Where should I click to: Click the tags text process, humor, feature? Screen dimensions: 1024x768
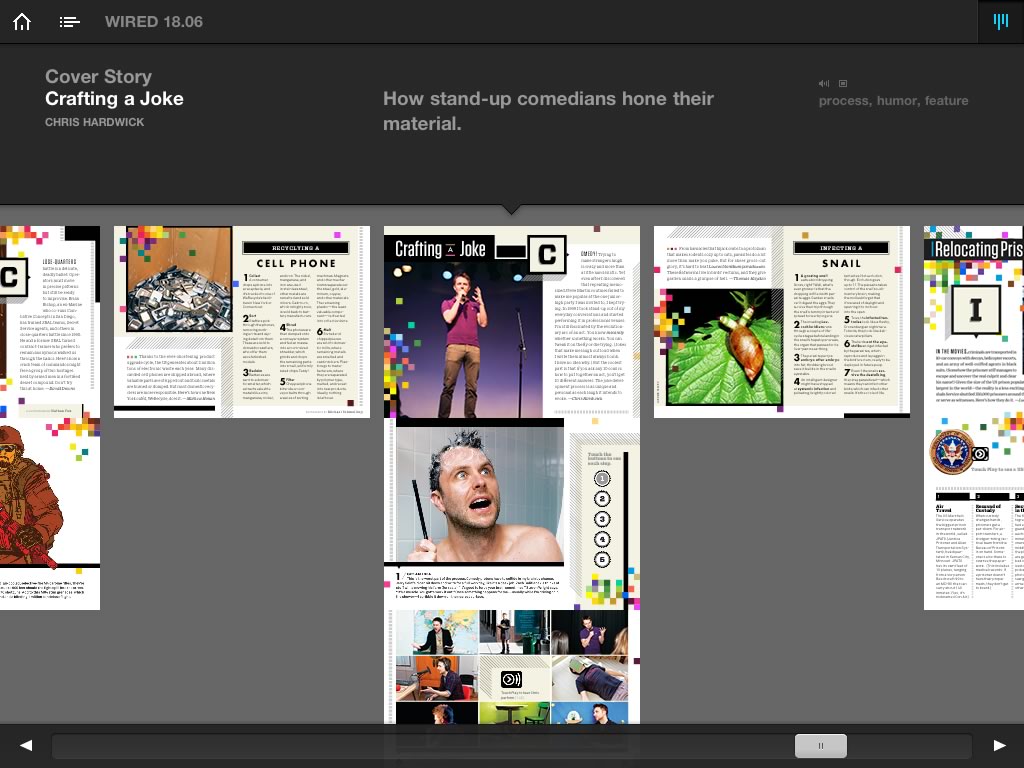tap(893, 101)
